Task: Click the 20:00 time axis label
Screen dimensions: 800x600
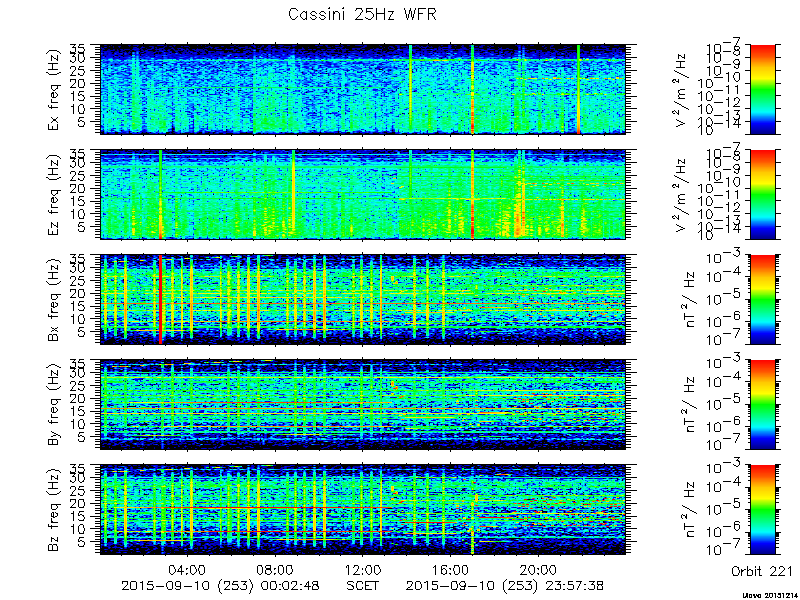Action: pyautogui.click(x=538, y=569)
